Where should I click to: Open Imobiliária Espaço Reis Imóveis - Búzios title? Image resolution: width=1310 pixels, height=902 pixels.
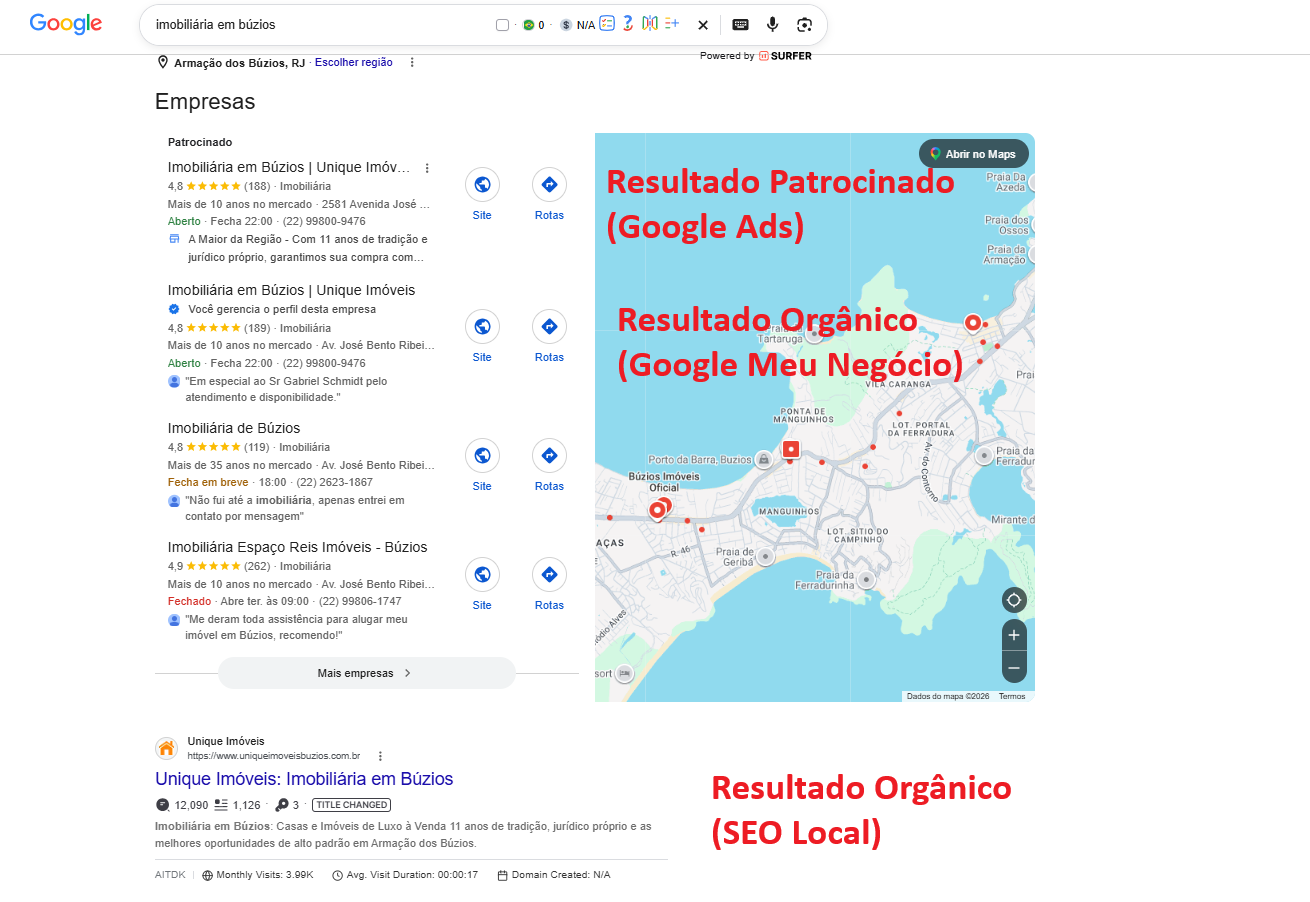[298, 547]
